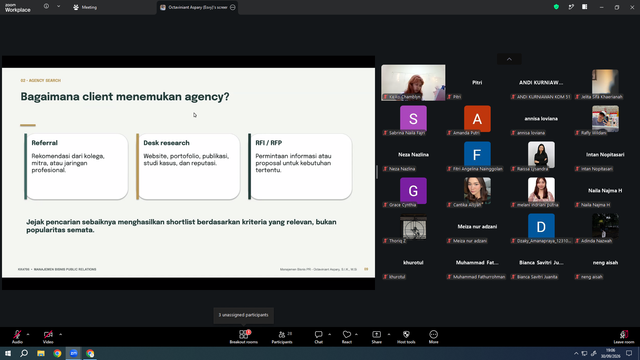
Task: Open the Windows Start menu
Action: pos(8,353)
